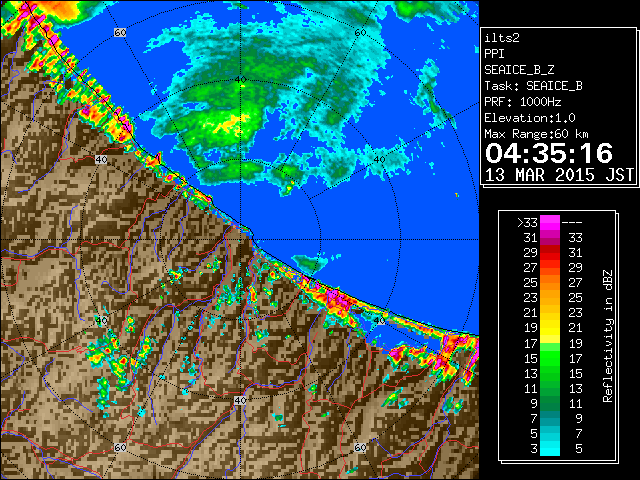Screen dimensions: 640x480
Task: Select the 'Elevation:1.0' entry
Action: [x=530, y=118]
